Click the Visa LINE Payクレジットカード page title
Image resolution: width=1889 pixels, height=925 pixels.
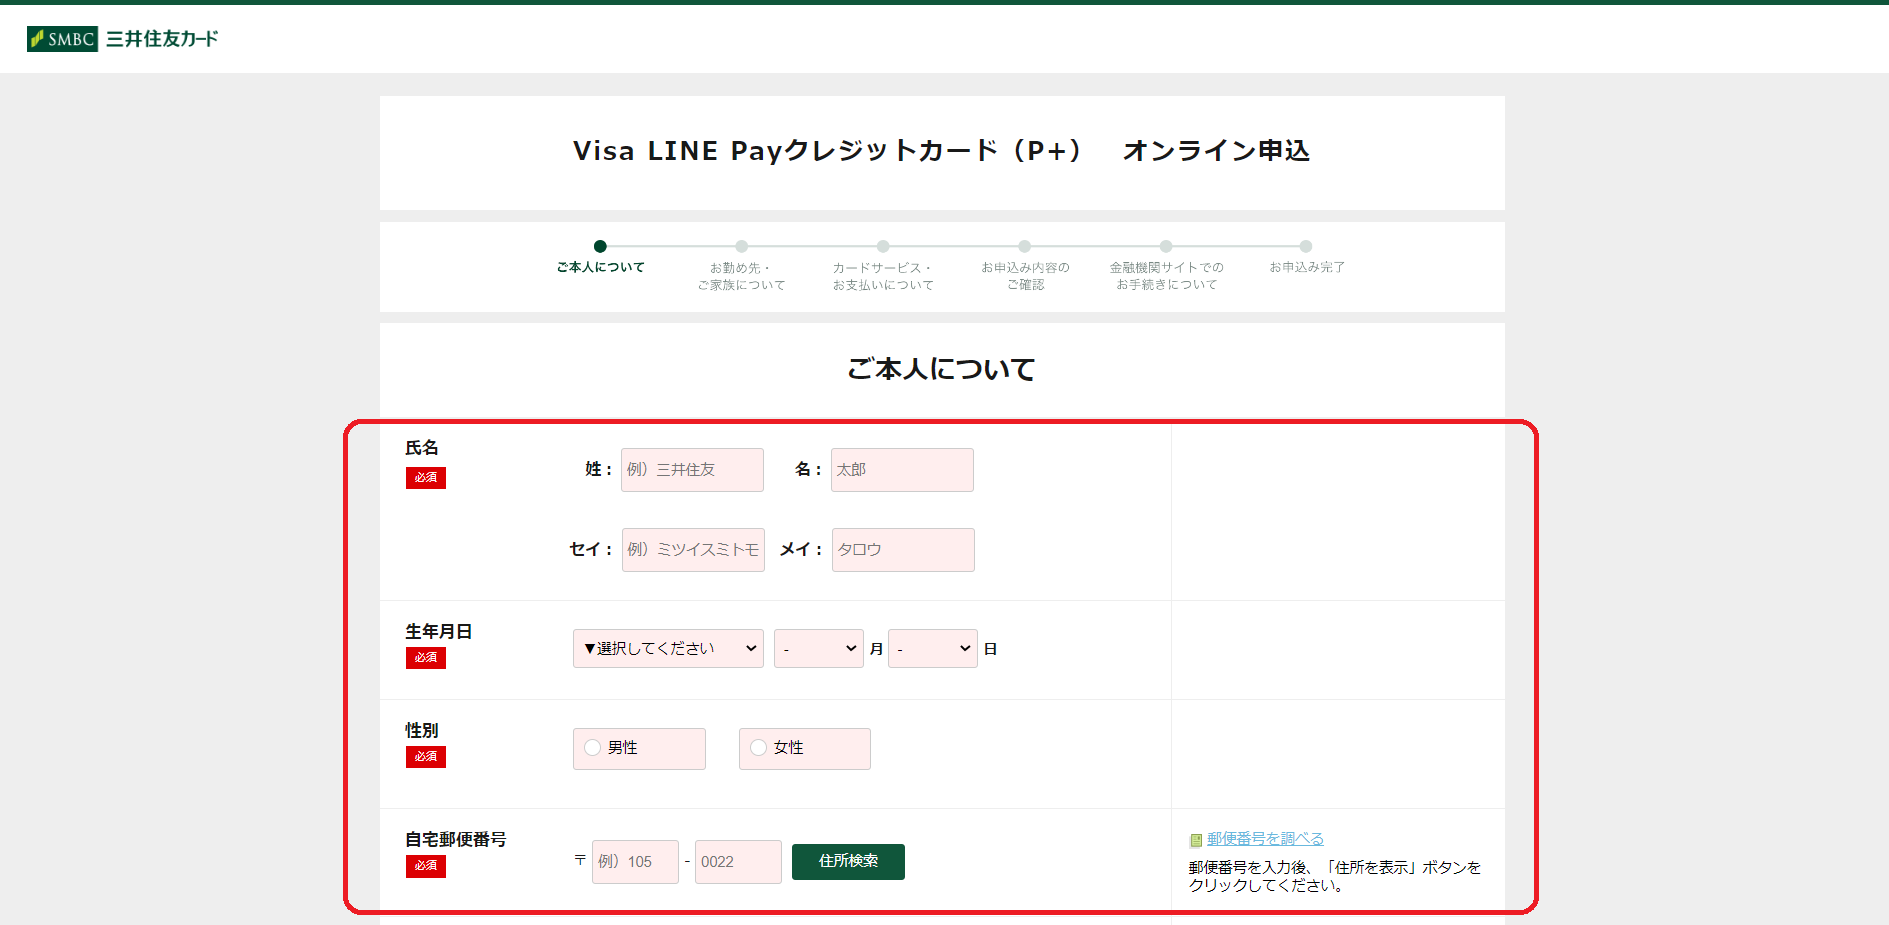tap(941, 151)
